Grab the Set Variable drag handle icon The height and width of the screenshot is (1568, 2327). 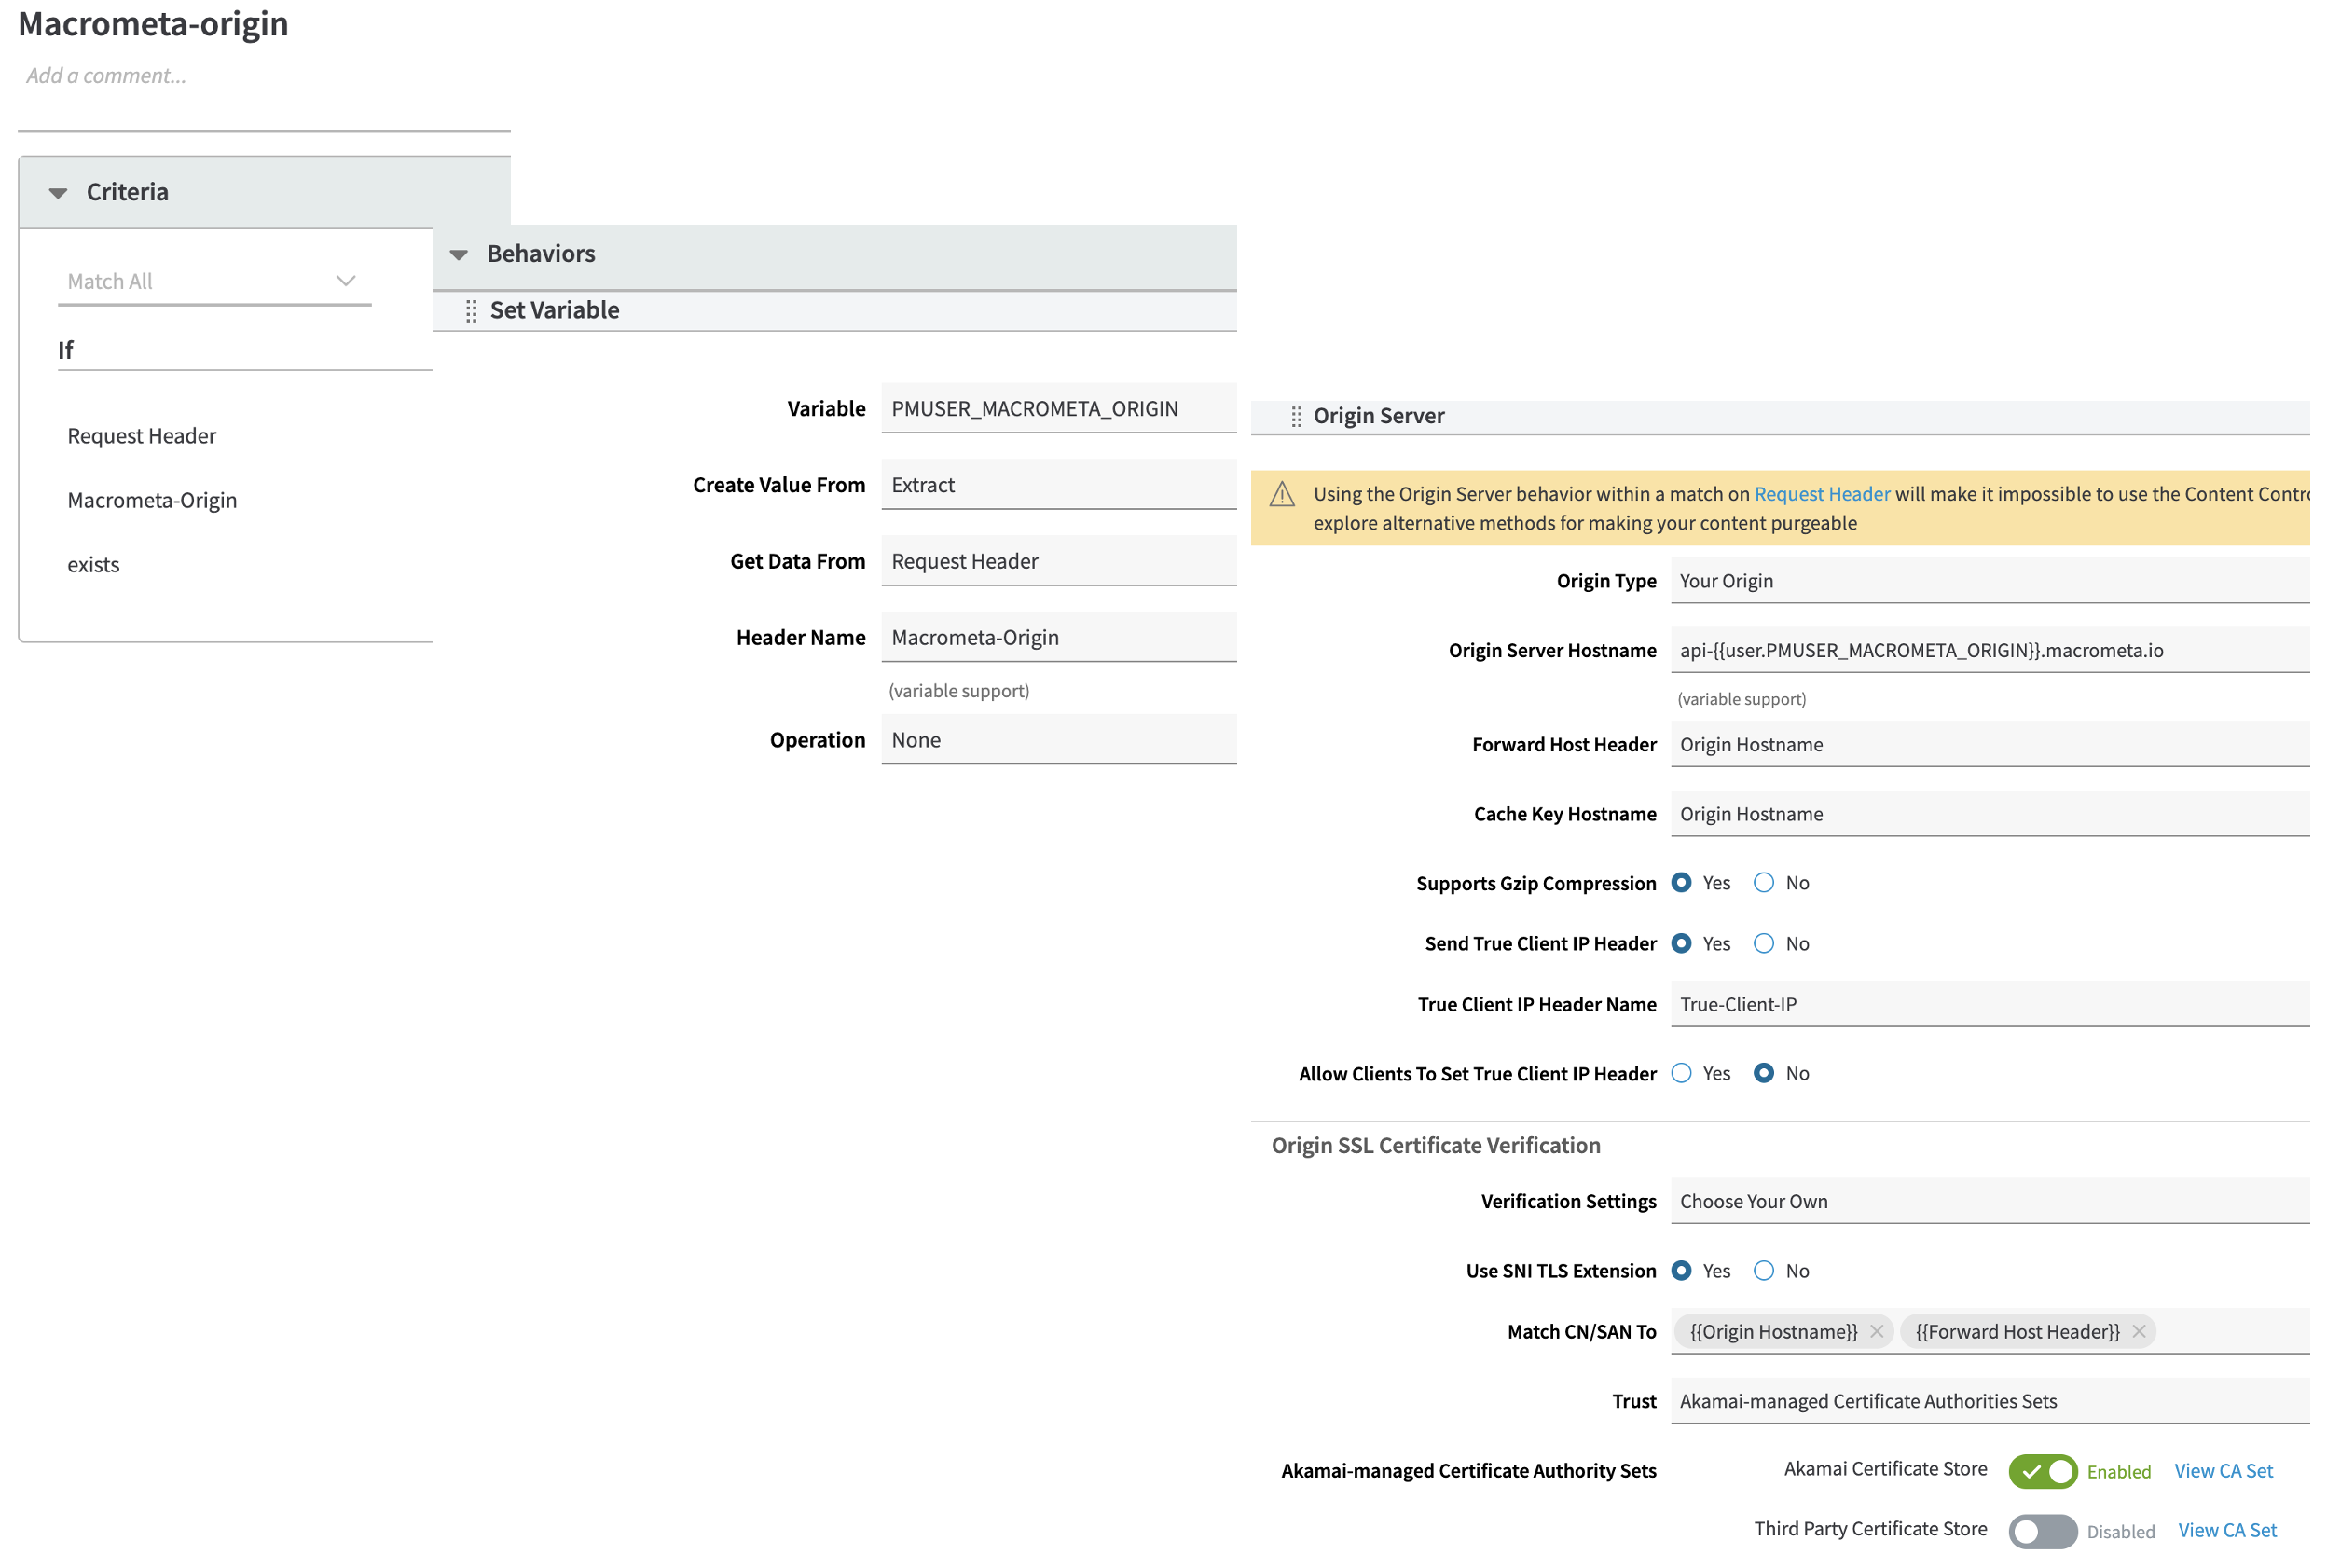[x=471, y=311]
